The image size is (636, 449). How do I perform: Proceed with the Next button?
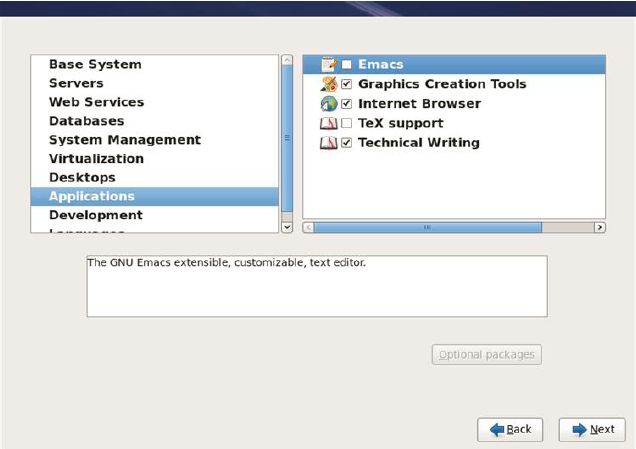[592, 430]
